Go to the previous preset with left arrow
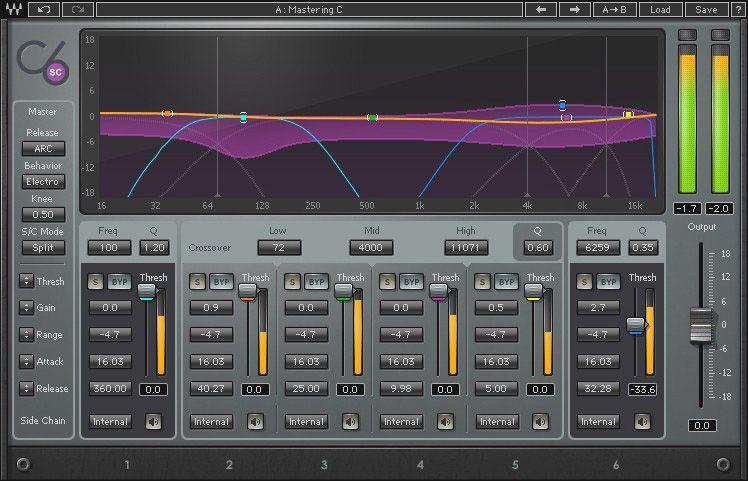 pyautogui.click(x=541, y=10)
